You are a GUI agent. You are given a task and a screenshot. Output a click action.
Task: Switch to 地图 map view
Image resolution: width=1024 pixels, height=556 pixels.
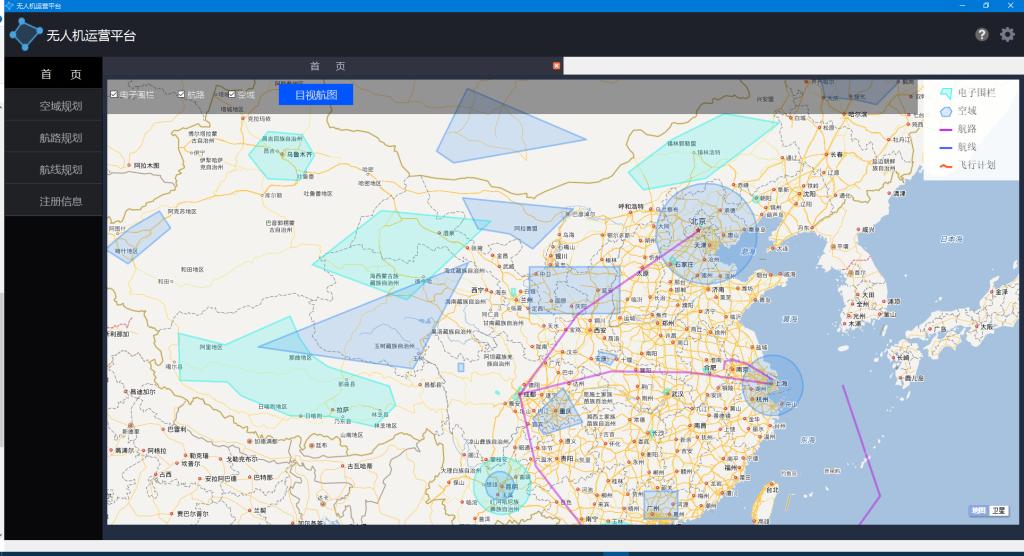(978, 511)
